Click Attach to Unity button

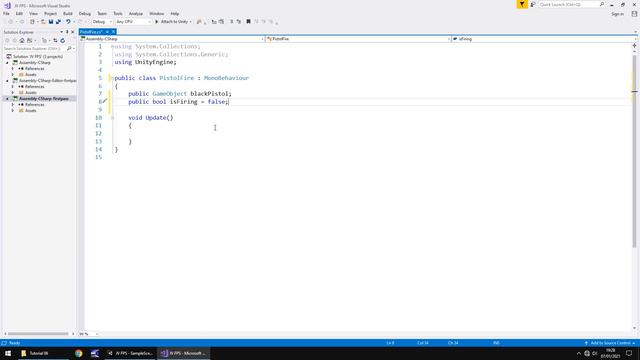click(x=173, y=22)
